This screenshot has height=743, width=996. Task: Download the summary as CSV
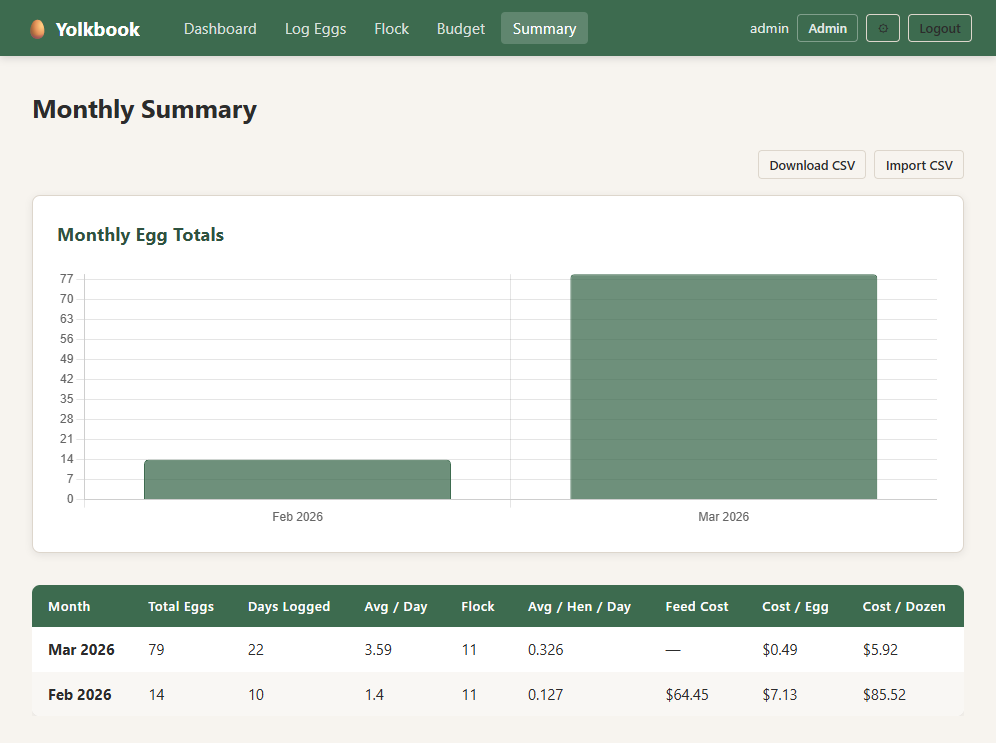tap(811, 165)
